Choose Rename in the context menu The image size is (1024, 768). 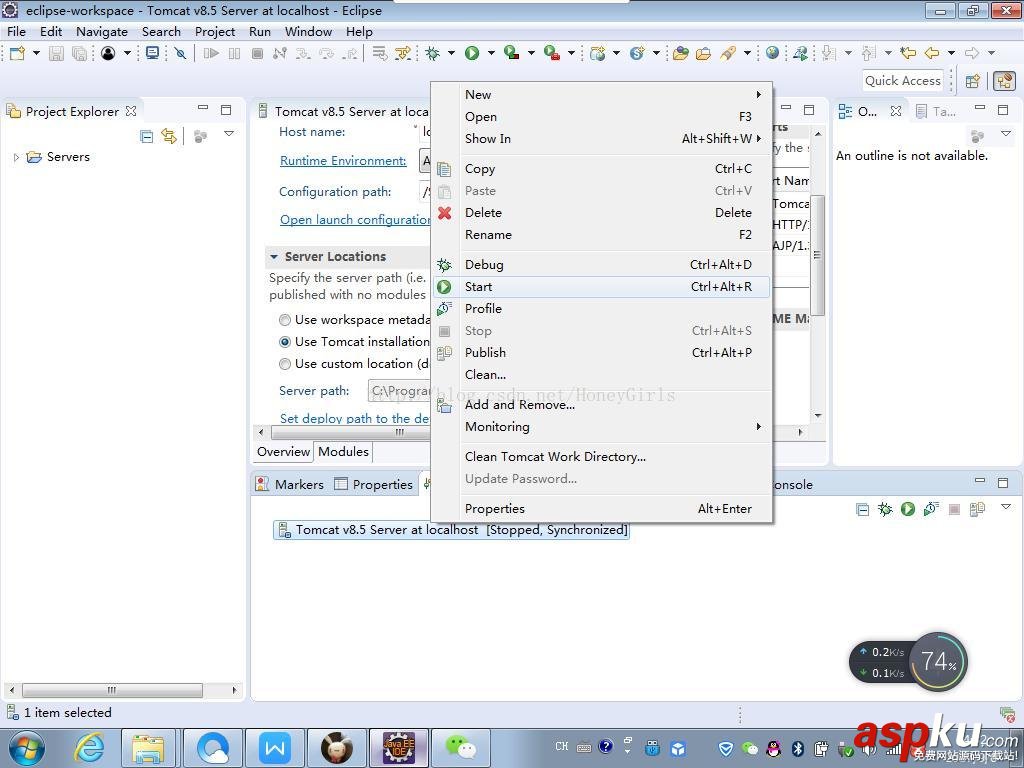click(601, 235)
